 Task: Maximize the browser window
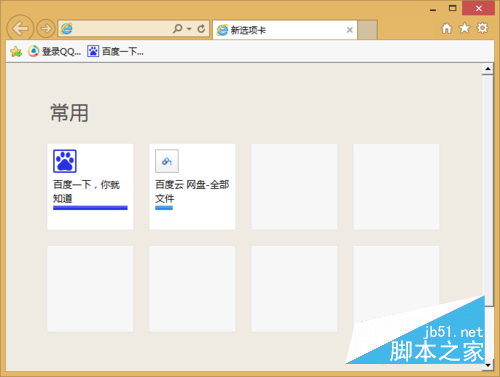(452, 8)
